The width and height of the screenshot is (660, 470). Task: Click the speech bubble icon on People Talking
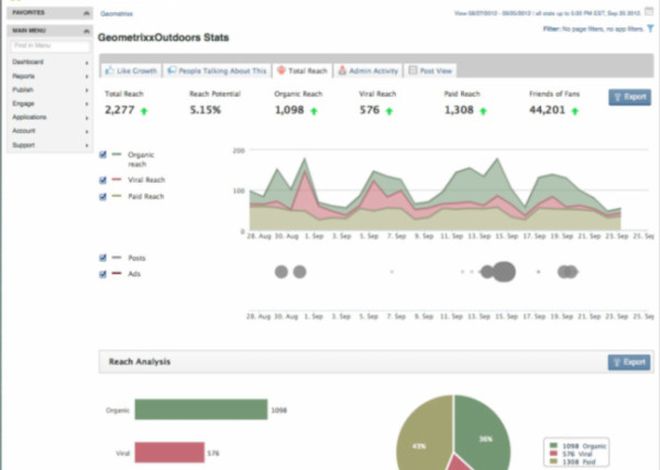pyautogui.click(x=171, y=70)
